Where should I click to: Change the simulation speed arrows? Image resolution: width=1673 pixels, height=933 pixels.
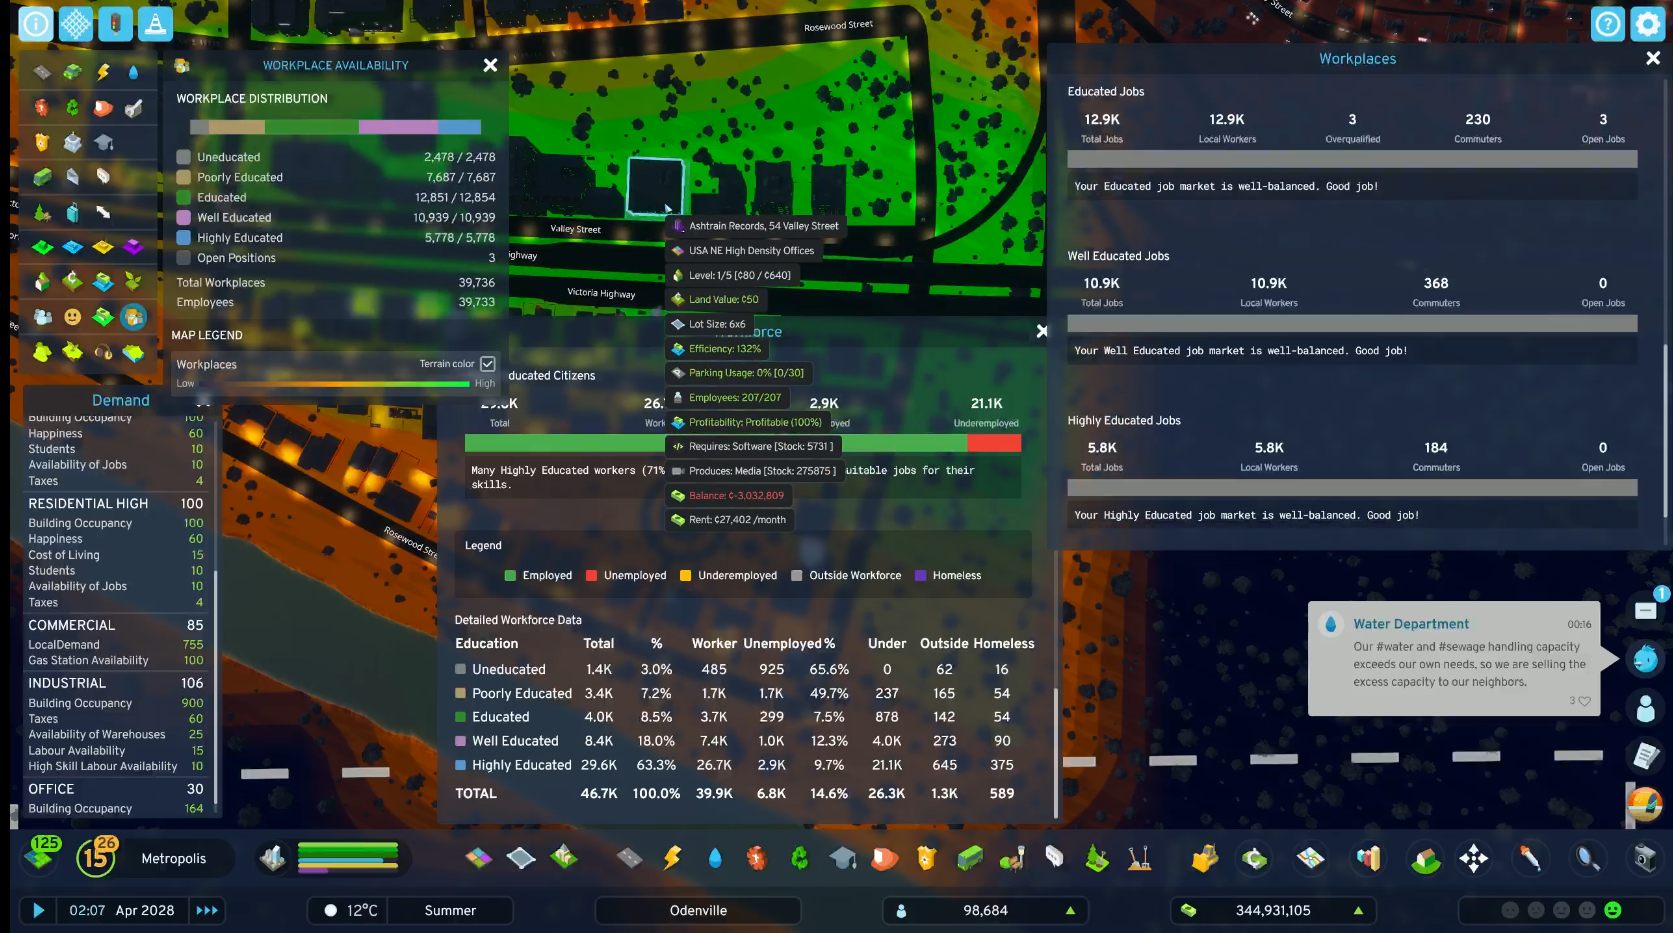coord(207,910)
